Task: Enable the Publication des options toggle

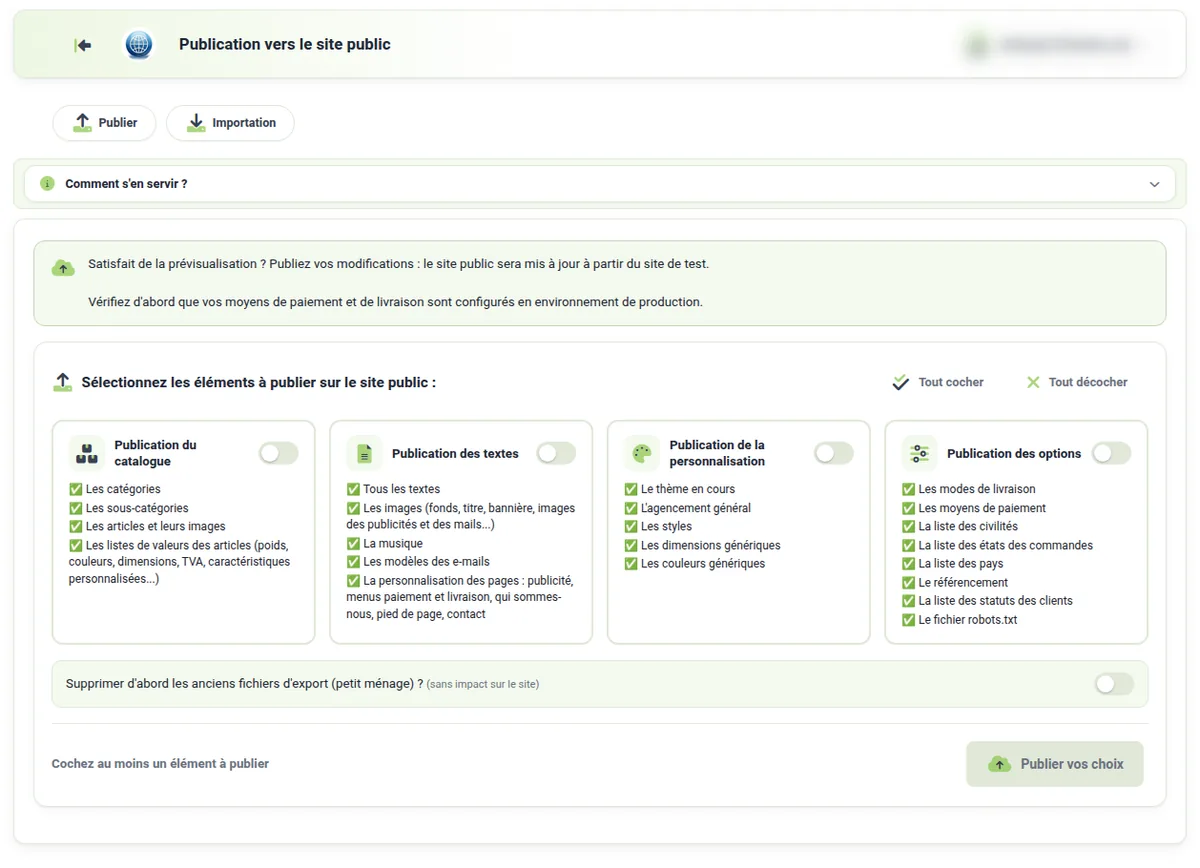Action: [x=1111, y=453]
